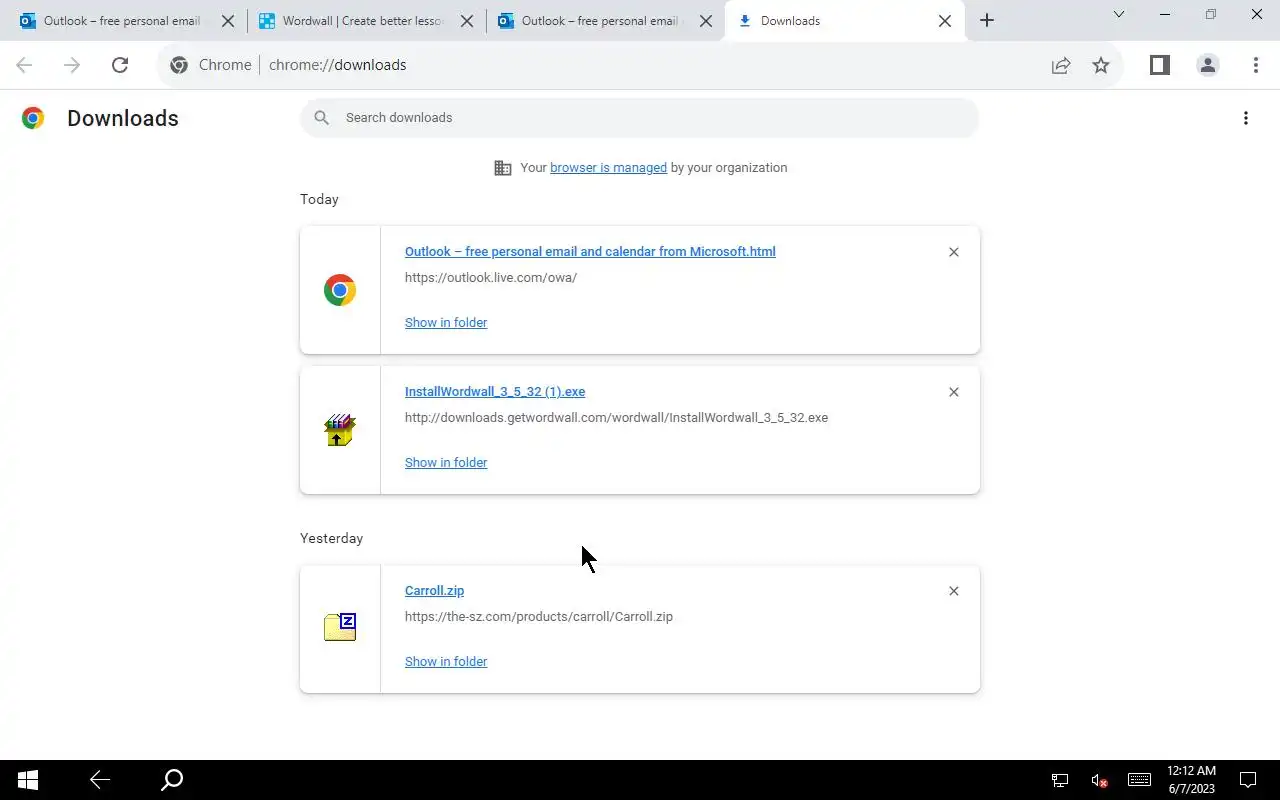This screenshot has width=1280, height=800.
Task: Open Downloads page more actions menu
Action: coord(1246,118)
